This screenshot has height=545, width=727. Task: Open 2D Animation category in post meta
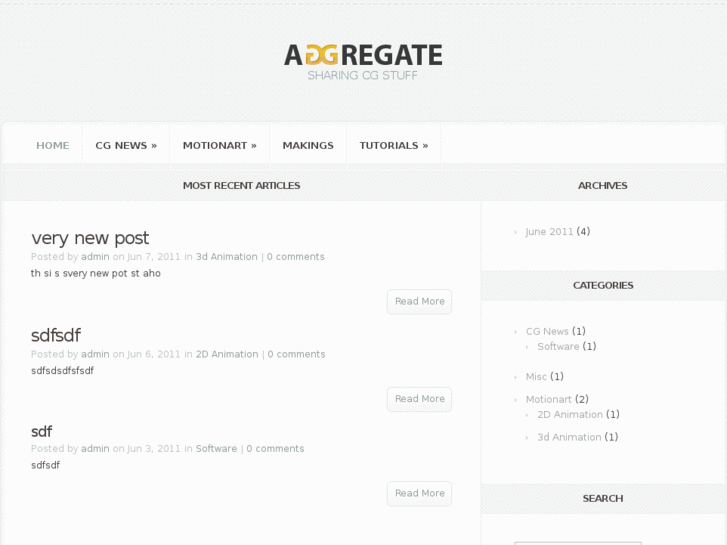tap(227, 354)
